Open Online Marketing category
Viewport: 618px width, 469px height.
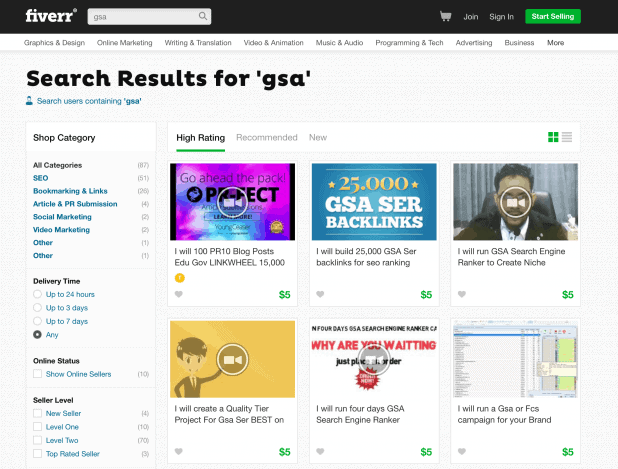coord(125,43)
